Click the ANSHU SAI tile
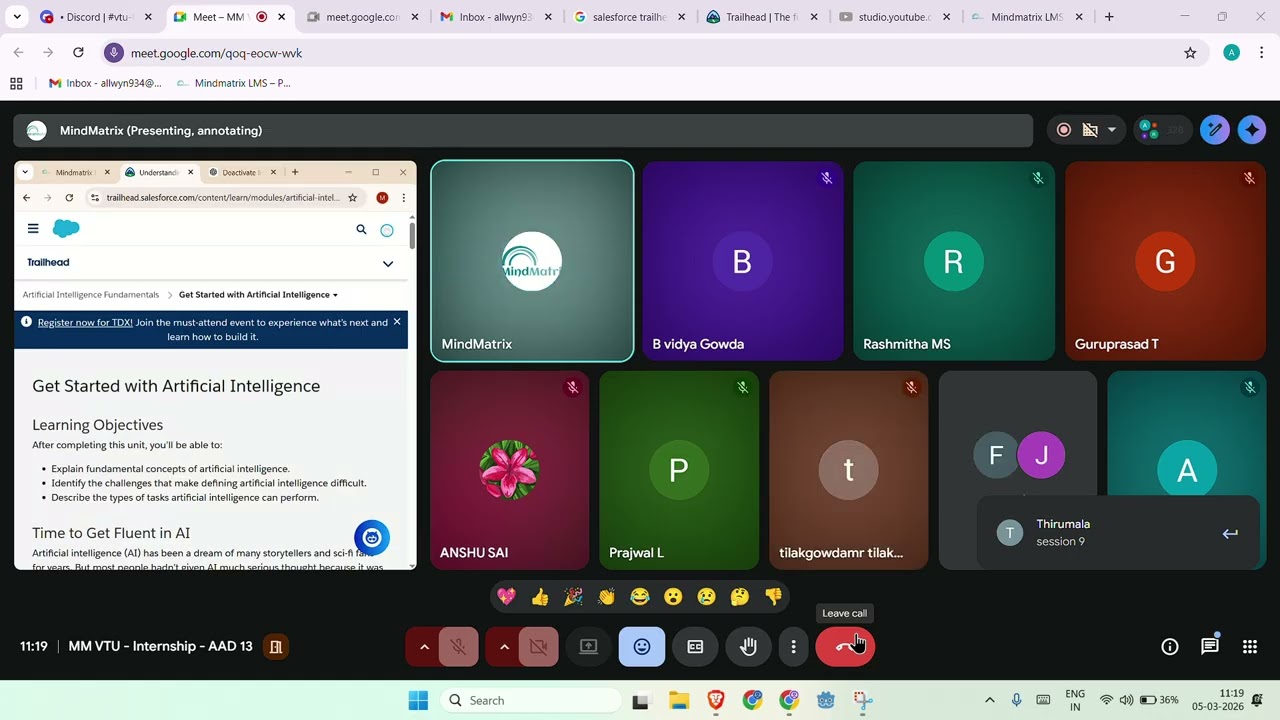Viewport: 1280px width, 720px height. [510, 470]
